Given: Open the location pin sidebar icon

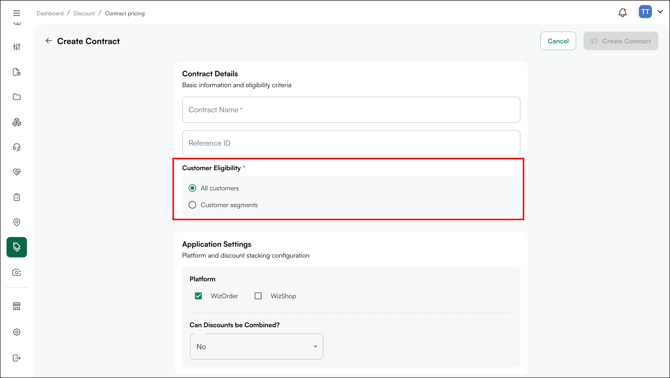Looking at the screenshot, I should click(17, 222).
